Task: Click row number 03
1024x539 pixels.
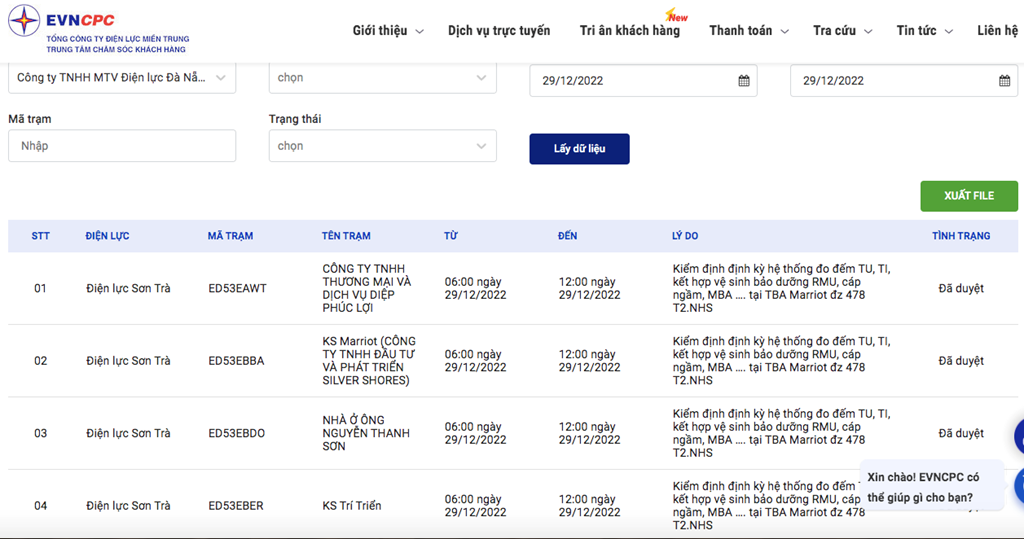Action: (x=40, y=433)
